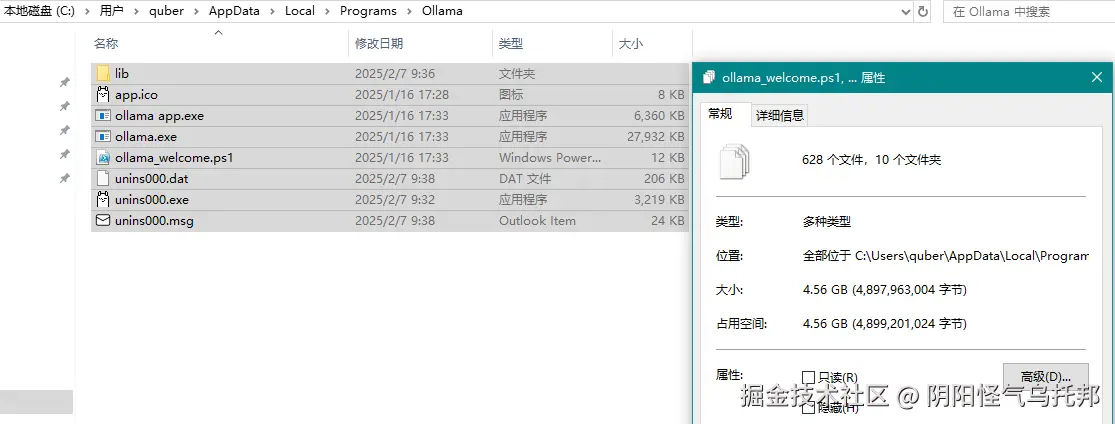Click the 3,219 KB size cell

[x=659, y=199]
